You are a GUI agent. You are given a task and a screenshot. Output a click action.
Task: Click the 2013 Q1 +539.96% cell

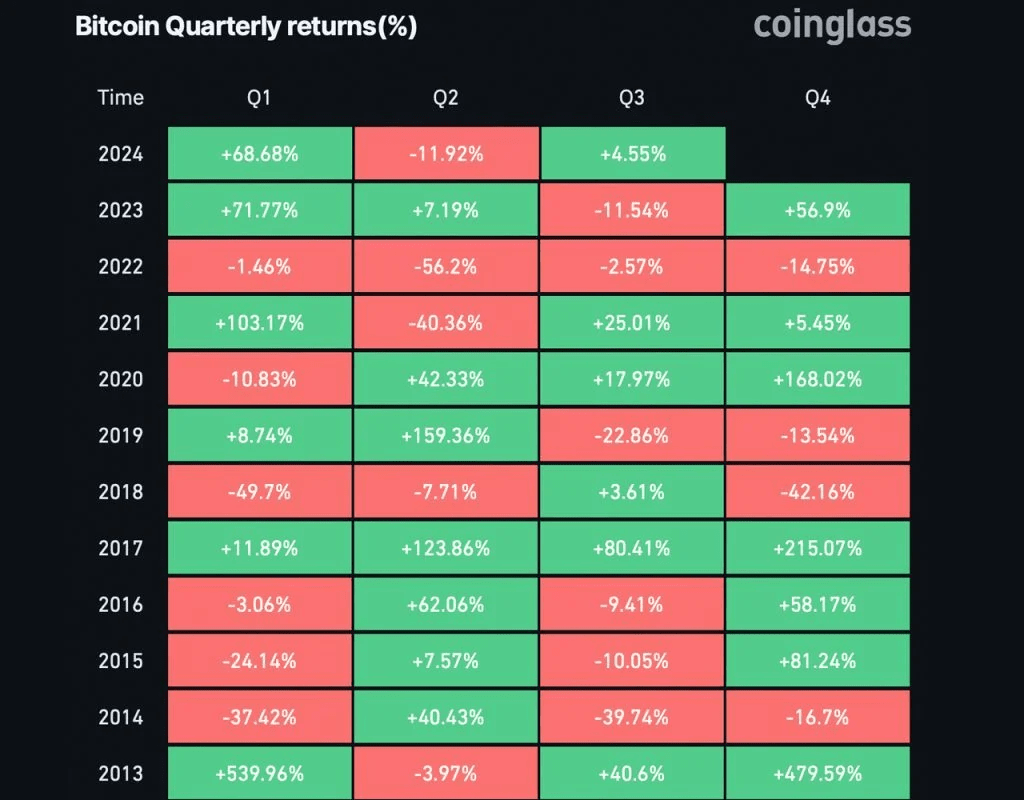point(260,774)
